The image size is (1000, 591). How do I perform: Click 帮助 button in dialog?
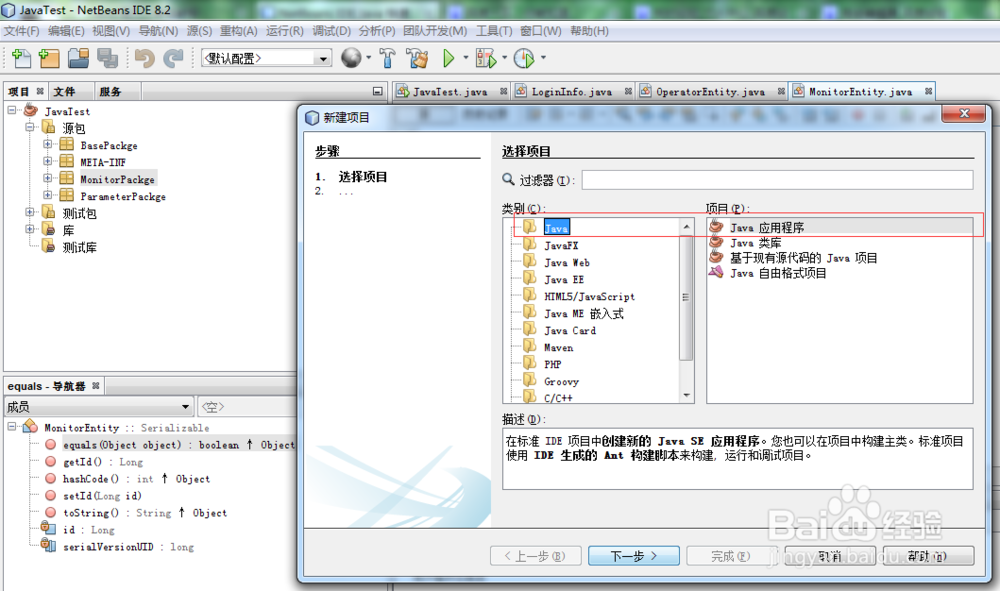pyautogui.click(x=929, y=556)
